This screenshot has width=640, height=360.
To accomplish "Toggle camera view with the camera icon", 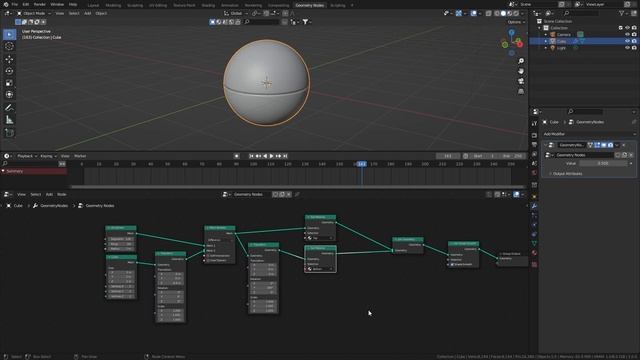I will 521,81.
